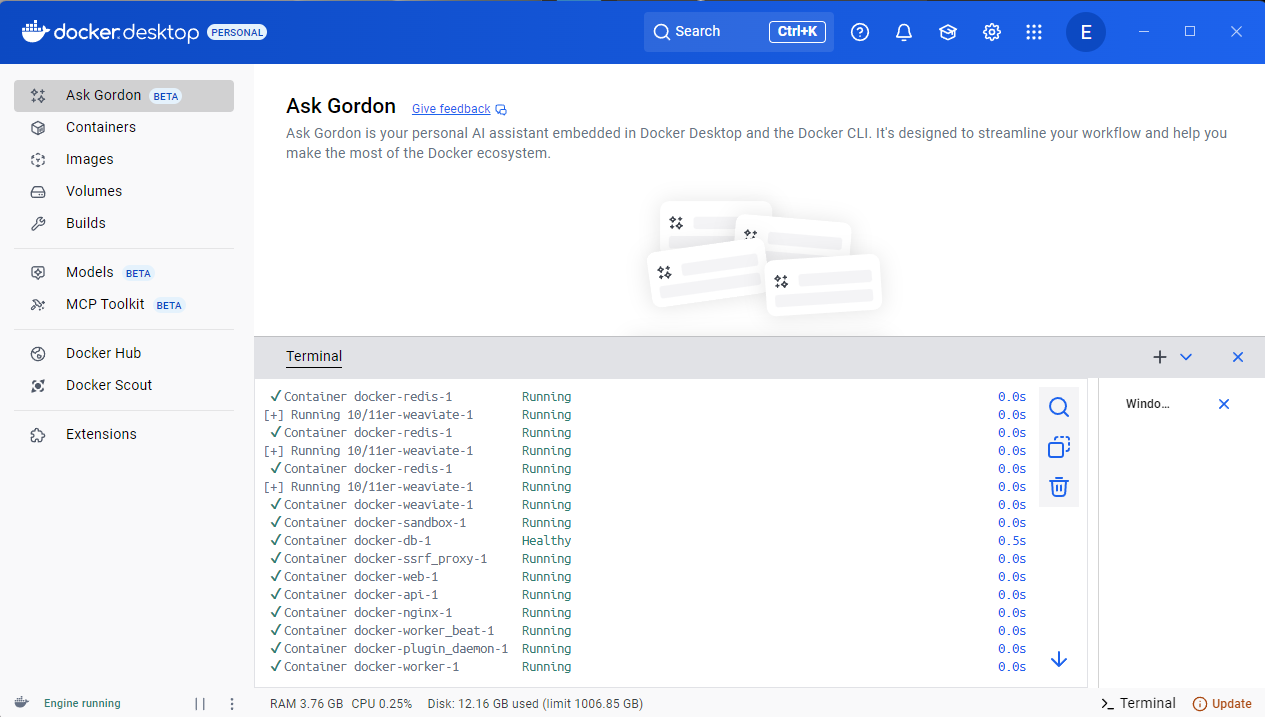
Task: Add a new terminal with plus icon
Action: tap(1160, 357)
